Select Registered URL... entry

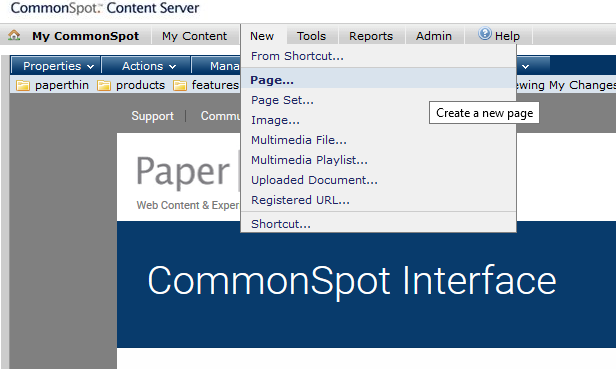point(378,200)
